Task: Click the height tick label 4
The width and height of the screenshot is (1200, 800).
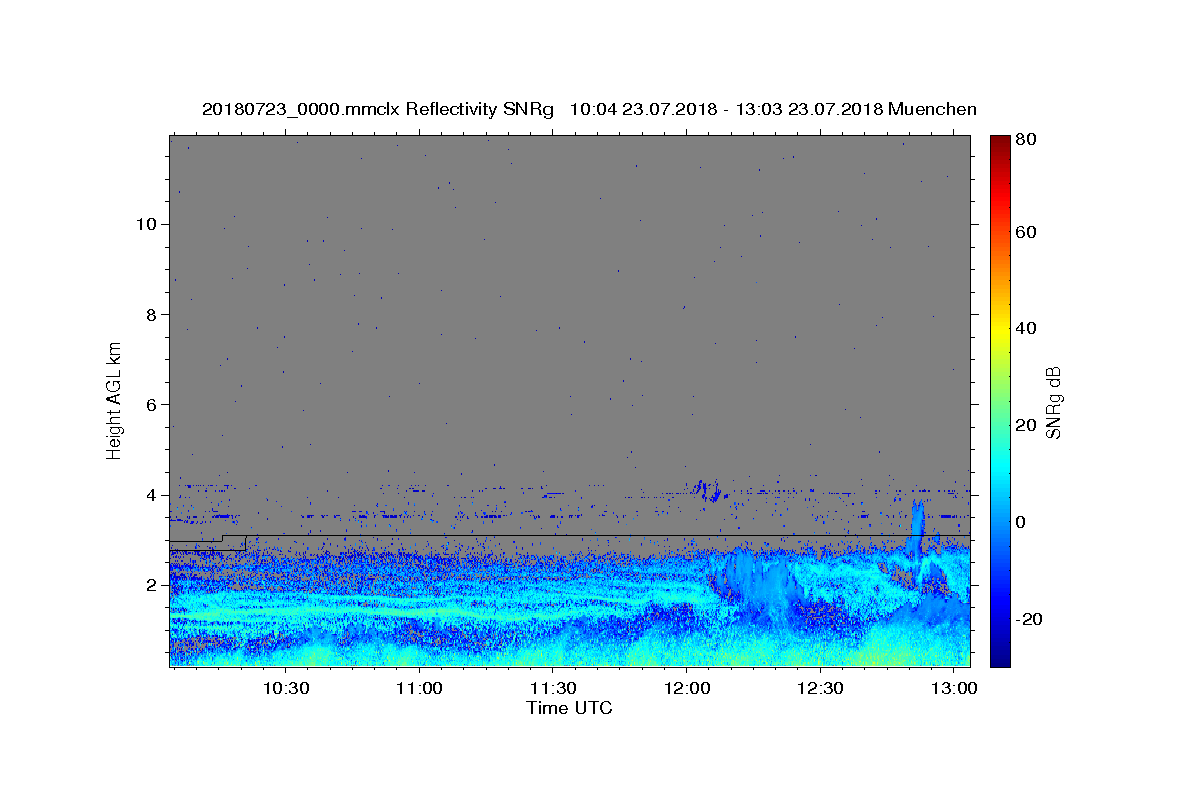Action: 154,495
